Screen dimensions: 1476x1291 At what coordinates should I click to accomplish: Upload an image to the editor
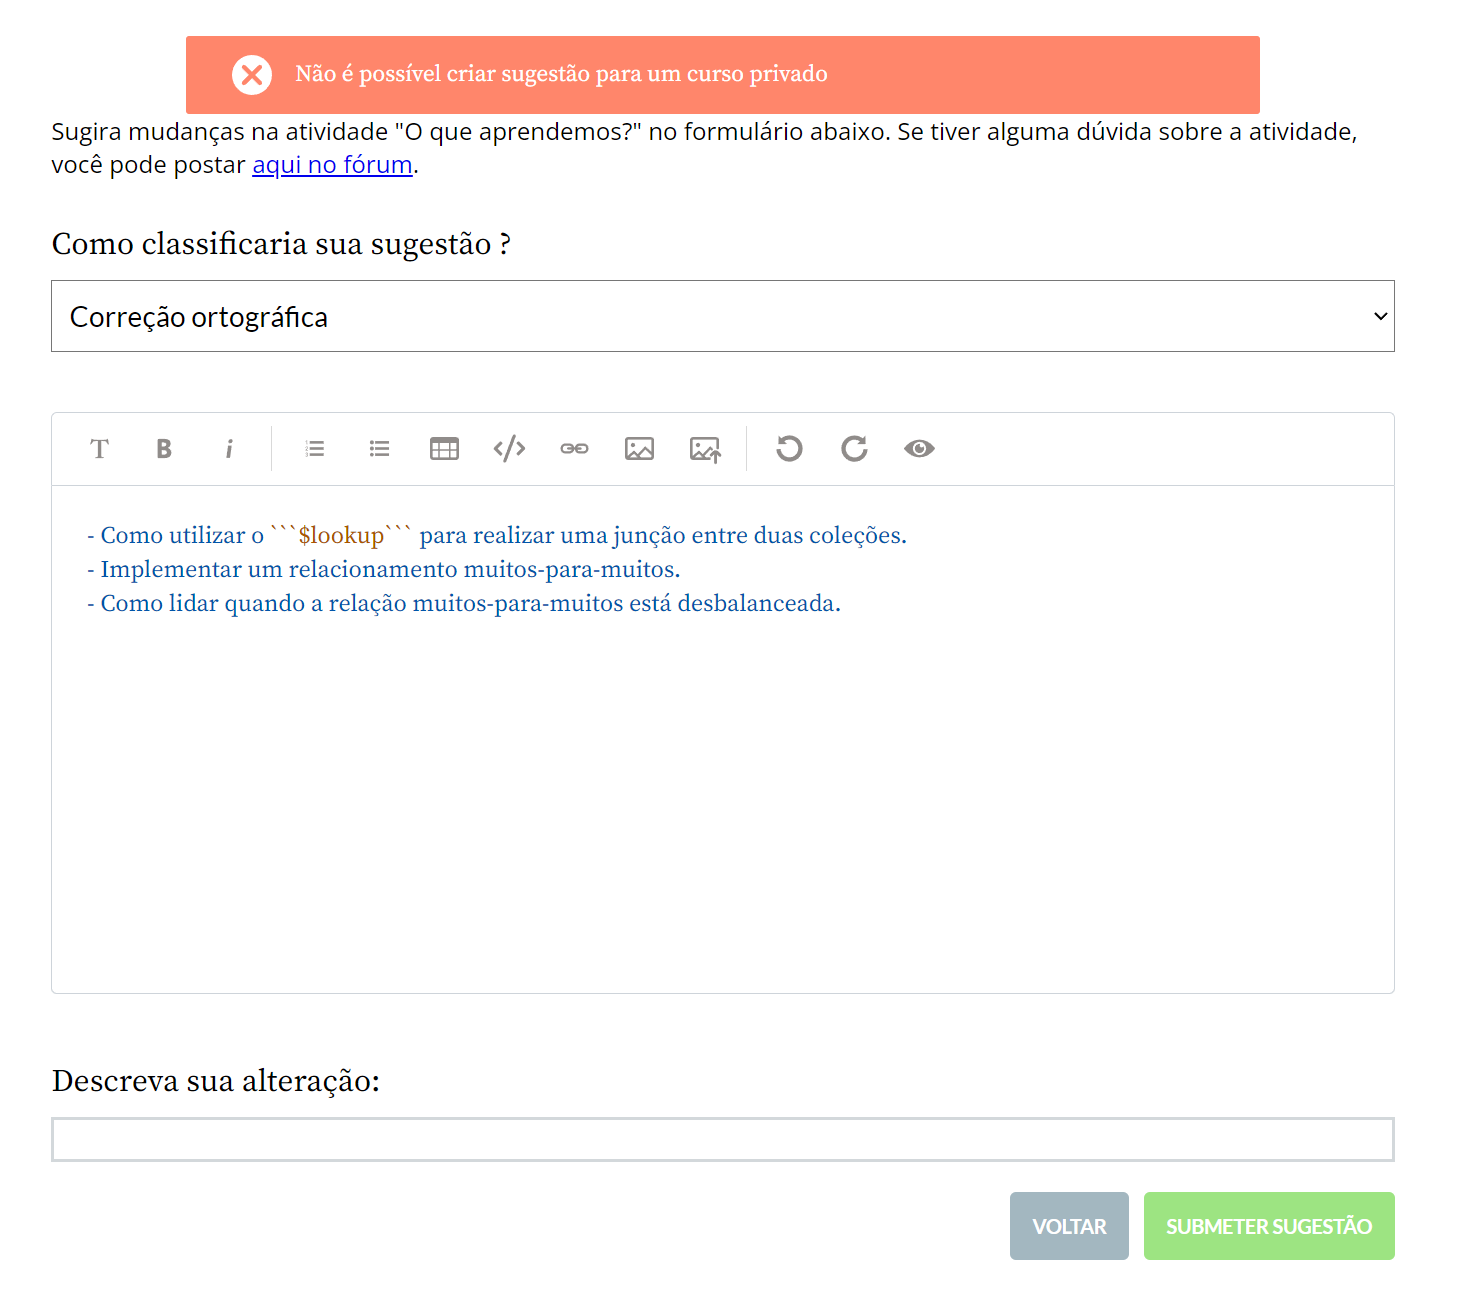[705, 450]
